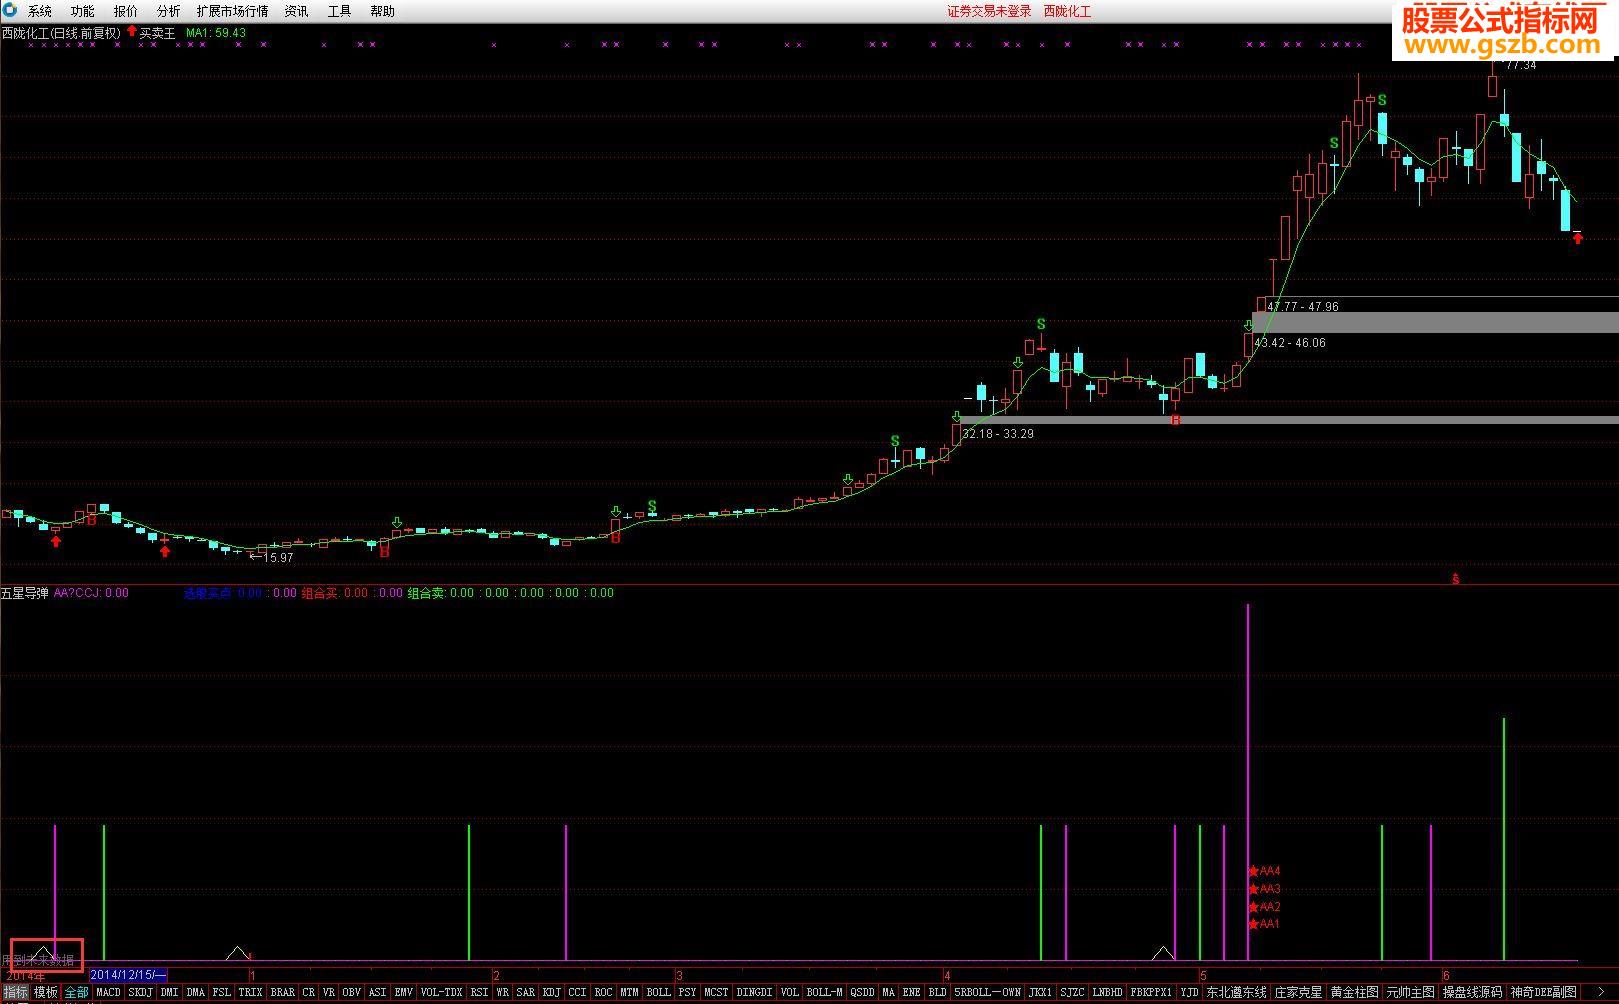Switch indicator to YJD
This screenshot has width=1619, height=1004.
click(1188, 992)
